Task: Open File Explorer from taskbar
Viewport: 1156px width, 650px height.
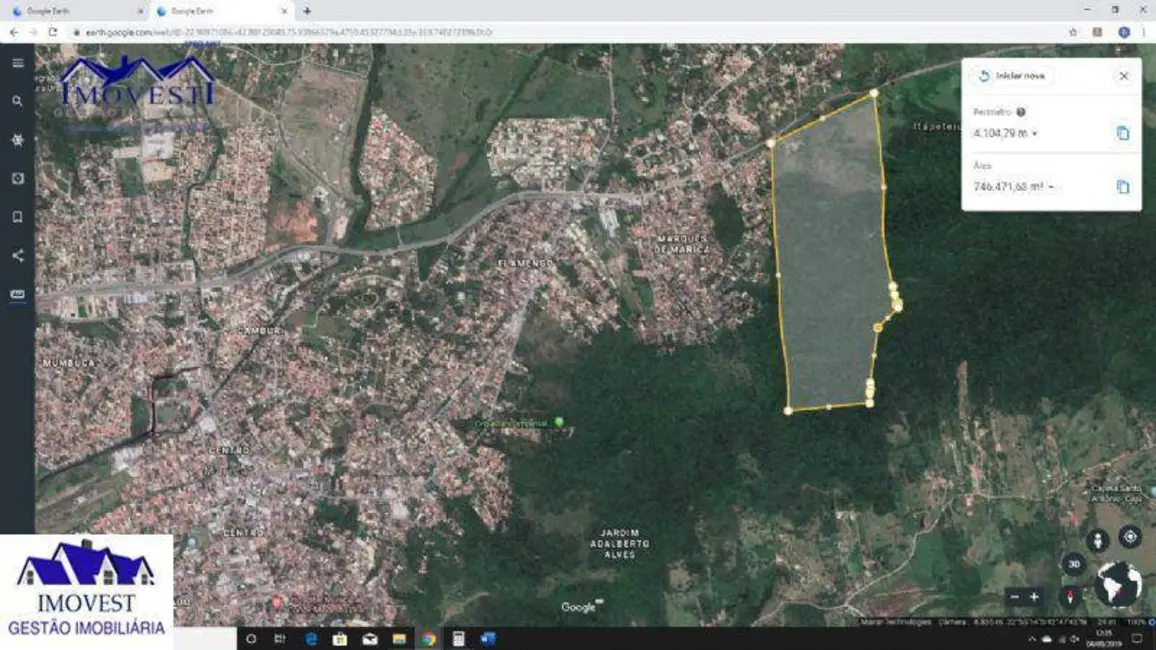Action: [399, 639]
